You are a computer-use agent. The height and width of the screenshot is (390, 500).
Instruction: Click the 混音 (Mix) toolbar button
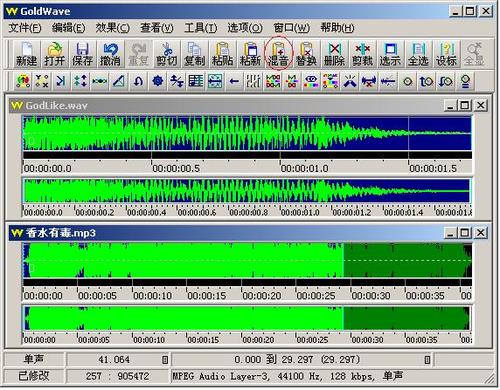278,54
